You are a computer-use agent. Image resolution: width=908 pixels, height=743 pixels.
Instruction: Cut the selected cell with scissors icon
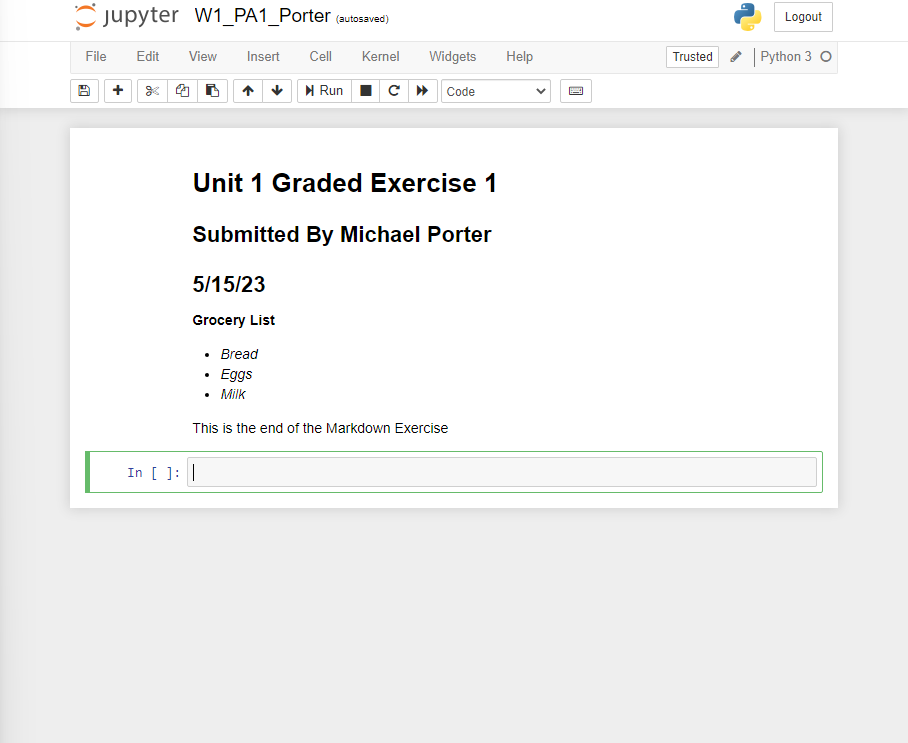(151, 90)
